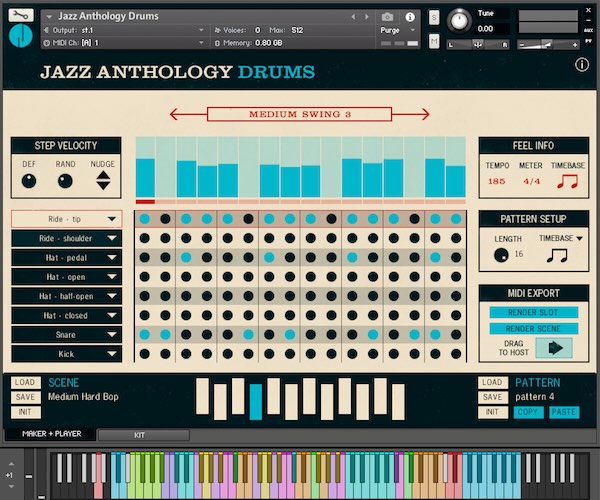The height and width of the screenshot is (500, 600).
Task: Toggle last step of Hat closed row
Action: click(456, 315)
